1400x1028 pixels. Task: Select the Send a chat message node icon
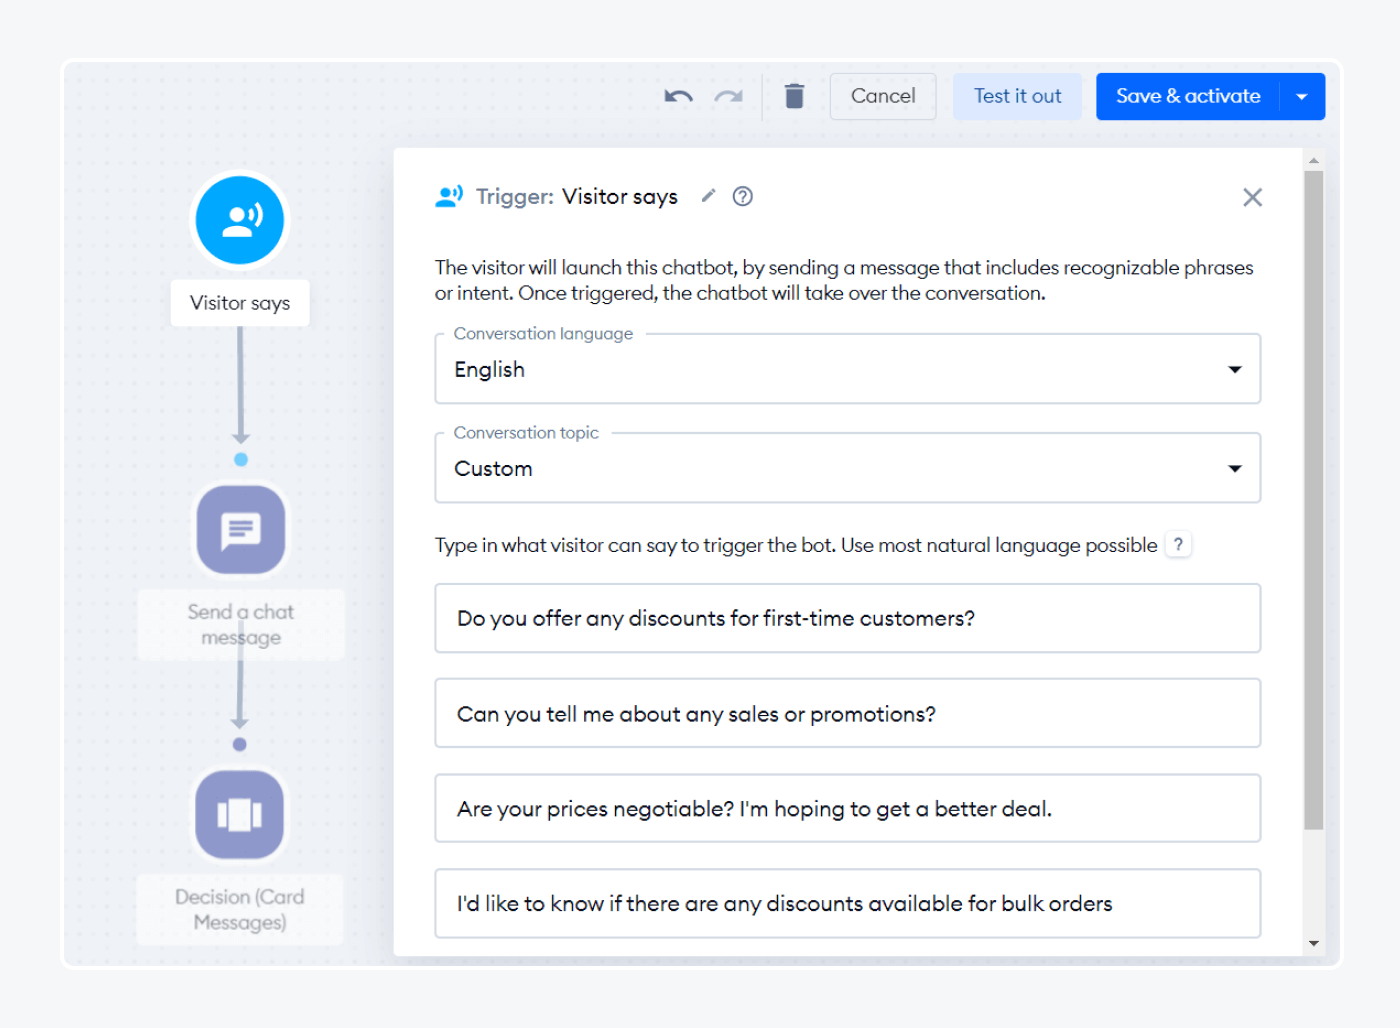point(240,529)
